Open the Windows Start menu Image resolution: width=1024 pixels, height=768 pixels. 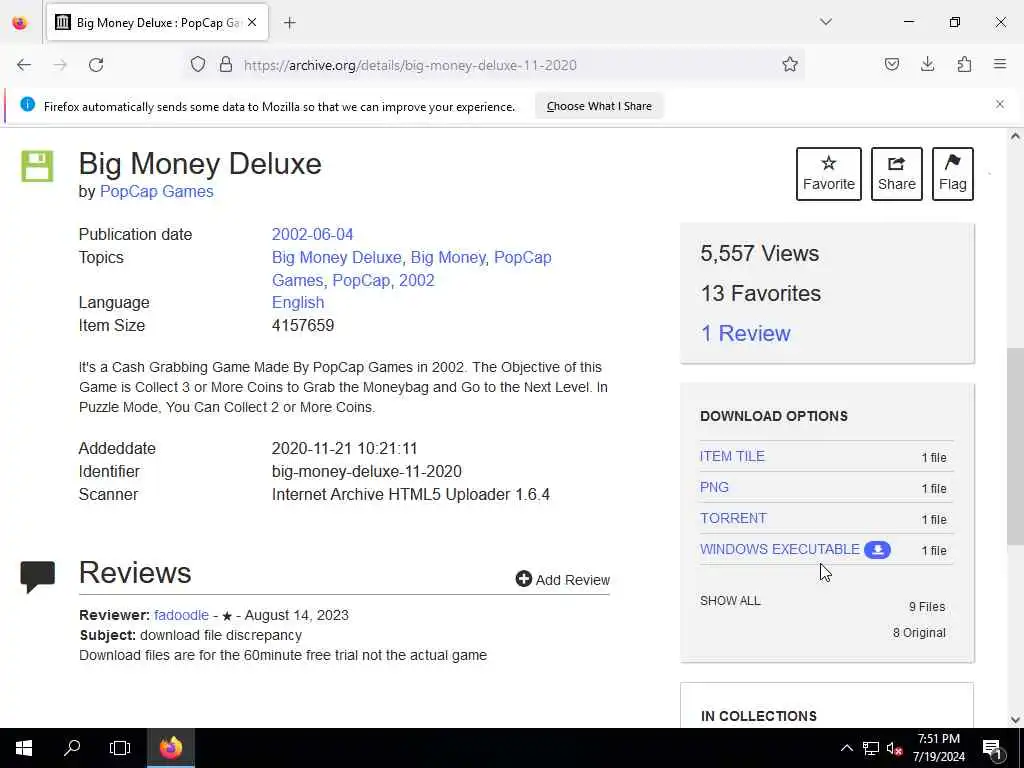[24, 748]
